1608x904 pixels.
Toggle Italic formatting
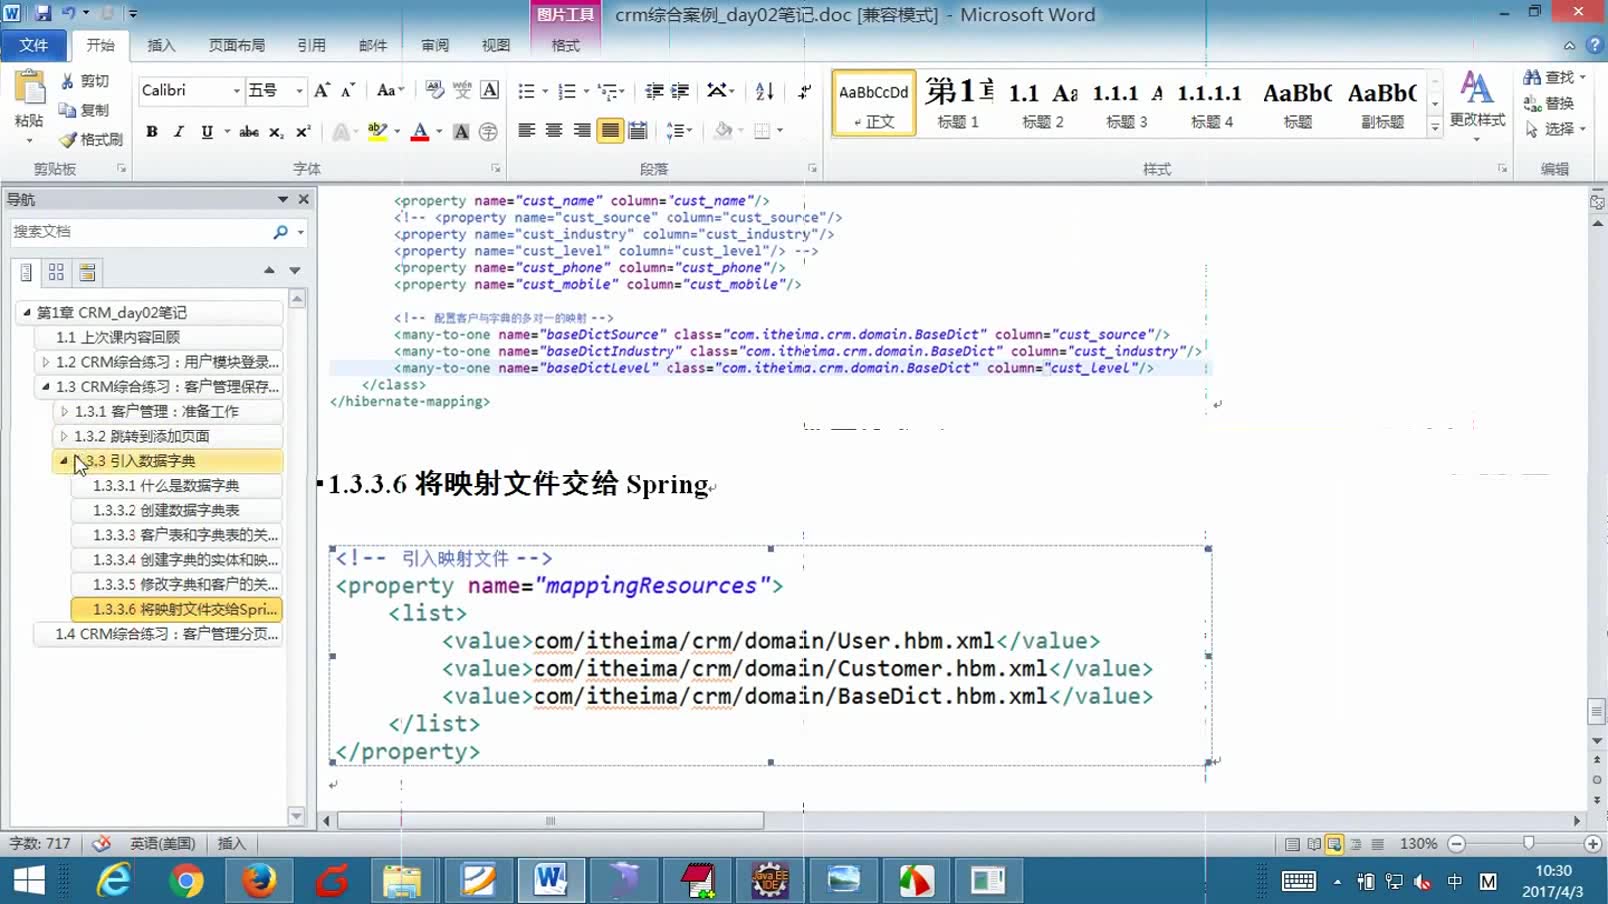(x=179, y=131)
